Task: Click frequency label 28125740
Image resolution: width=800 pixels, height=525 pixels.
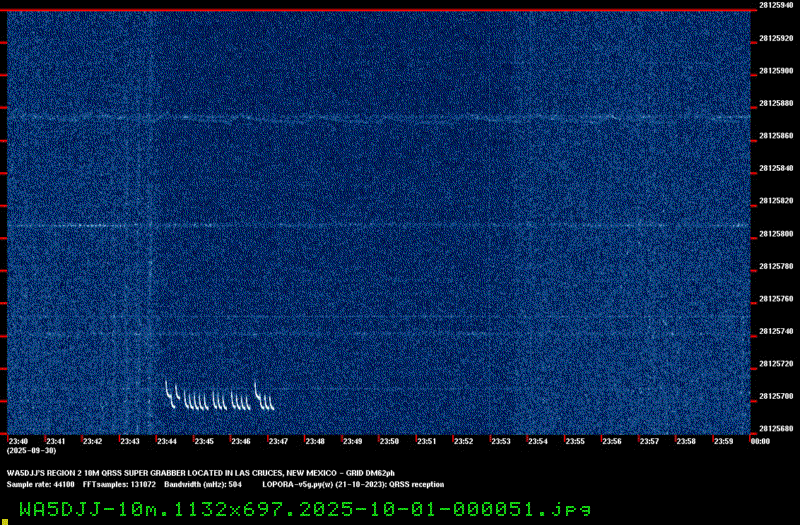Action: (x=776, y=332)
